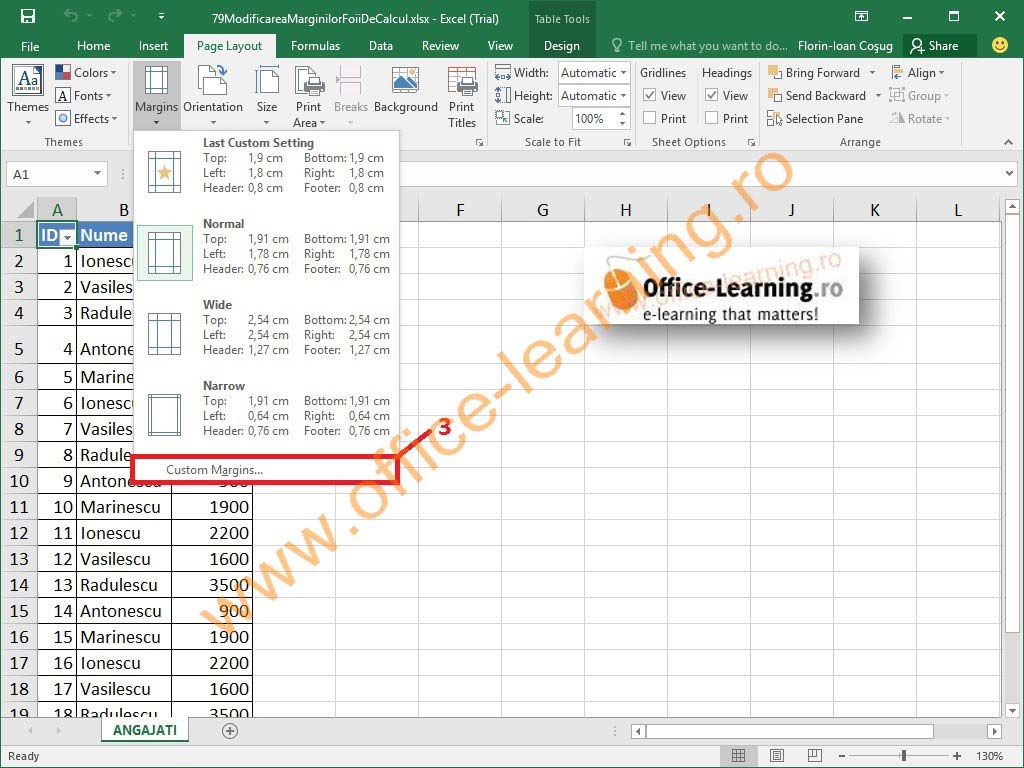Select the Last Custom Setting margins
Screen dimensions: 1024x768
[266, 171]
